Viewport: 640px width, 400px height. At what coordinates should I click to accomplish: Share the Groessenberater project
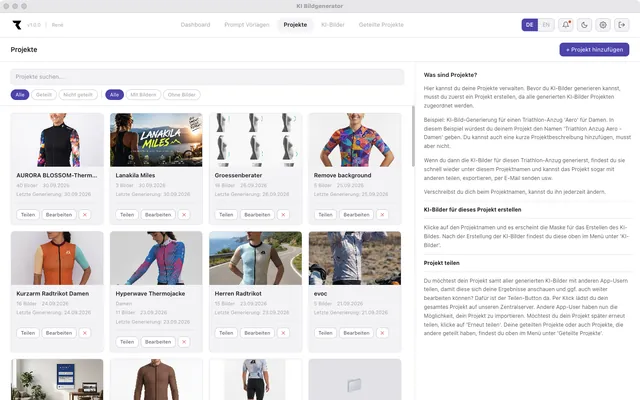(x=226, y=215)
